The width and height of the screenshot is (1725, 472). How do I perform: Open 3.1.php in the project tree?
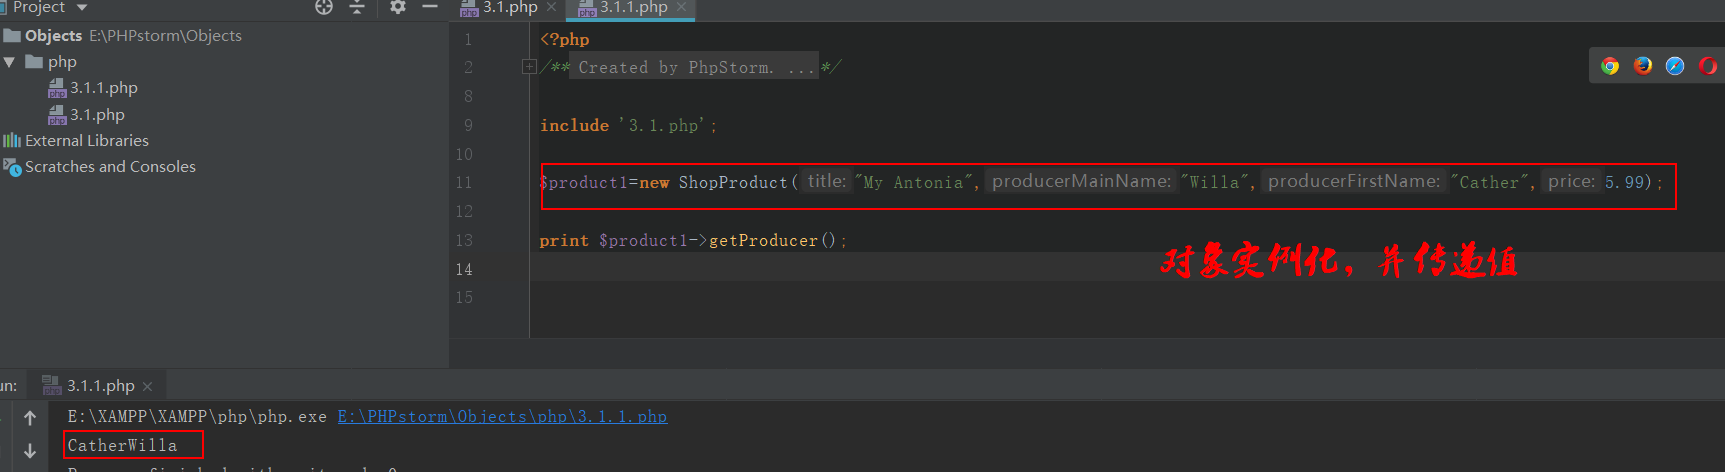pos(87,115)
